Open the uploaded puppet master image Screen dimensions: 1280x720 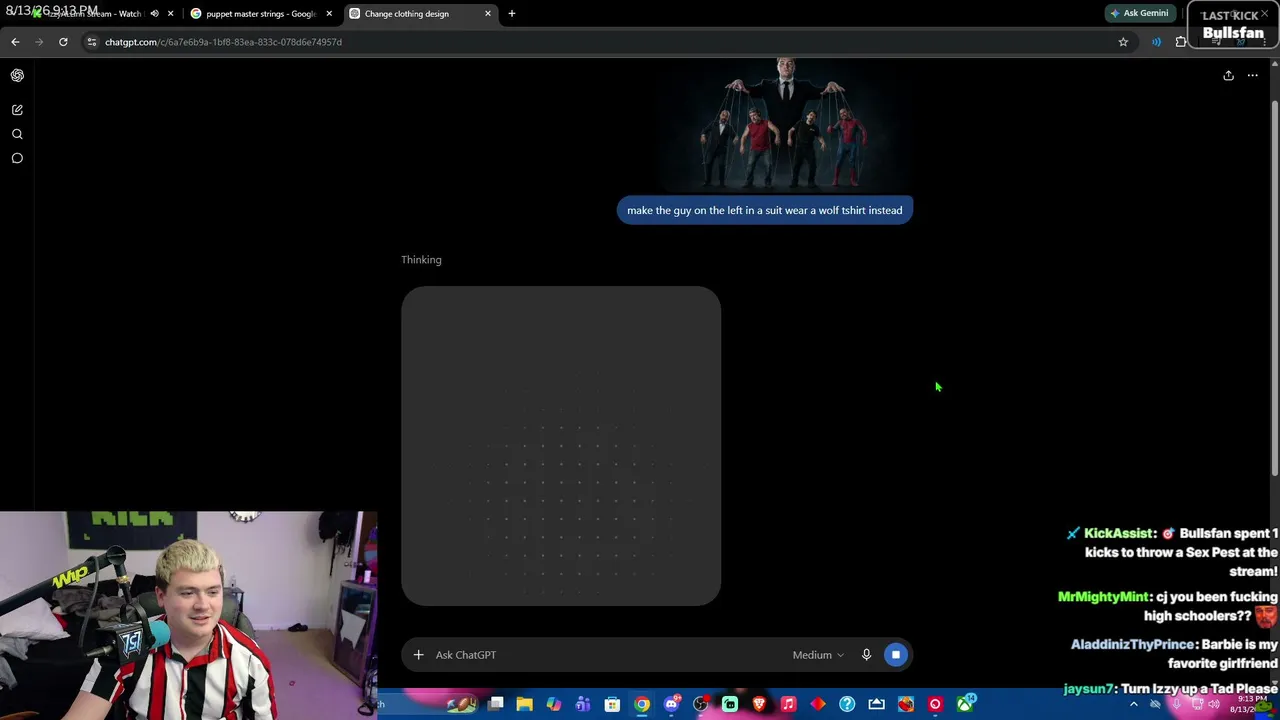coord(785,124)
